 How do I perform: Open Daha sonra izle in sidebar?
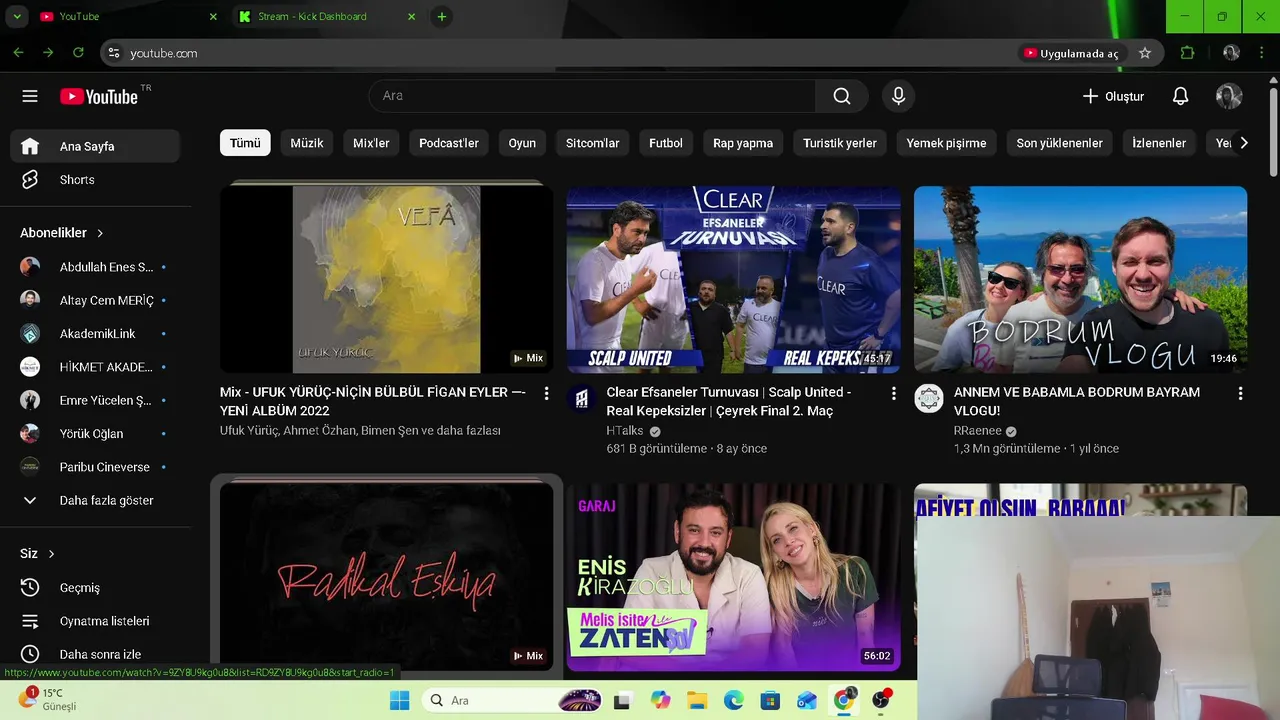95,654
